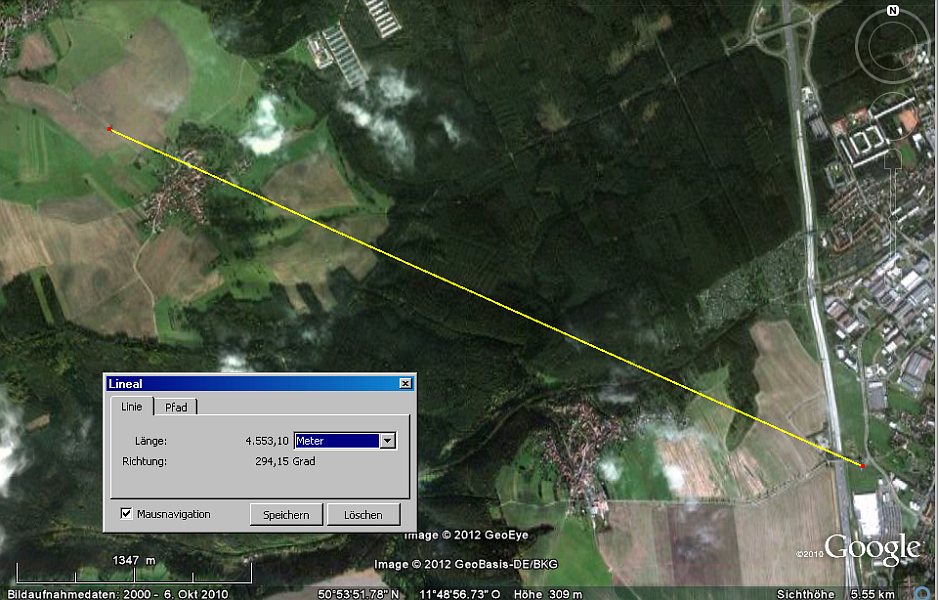Close the Lineal dialog
Screen dimensions: 938x600
click(404, 383)
